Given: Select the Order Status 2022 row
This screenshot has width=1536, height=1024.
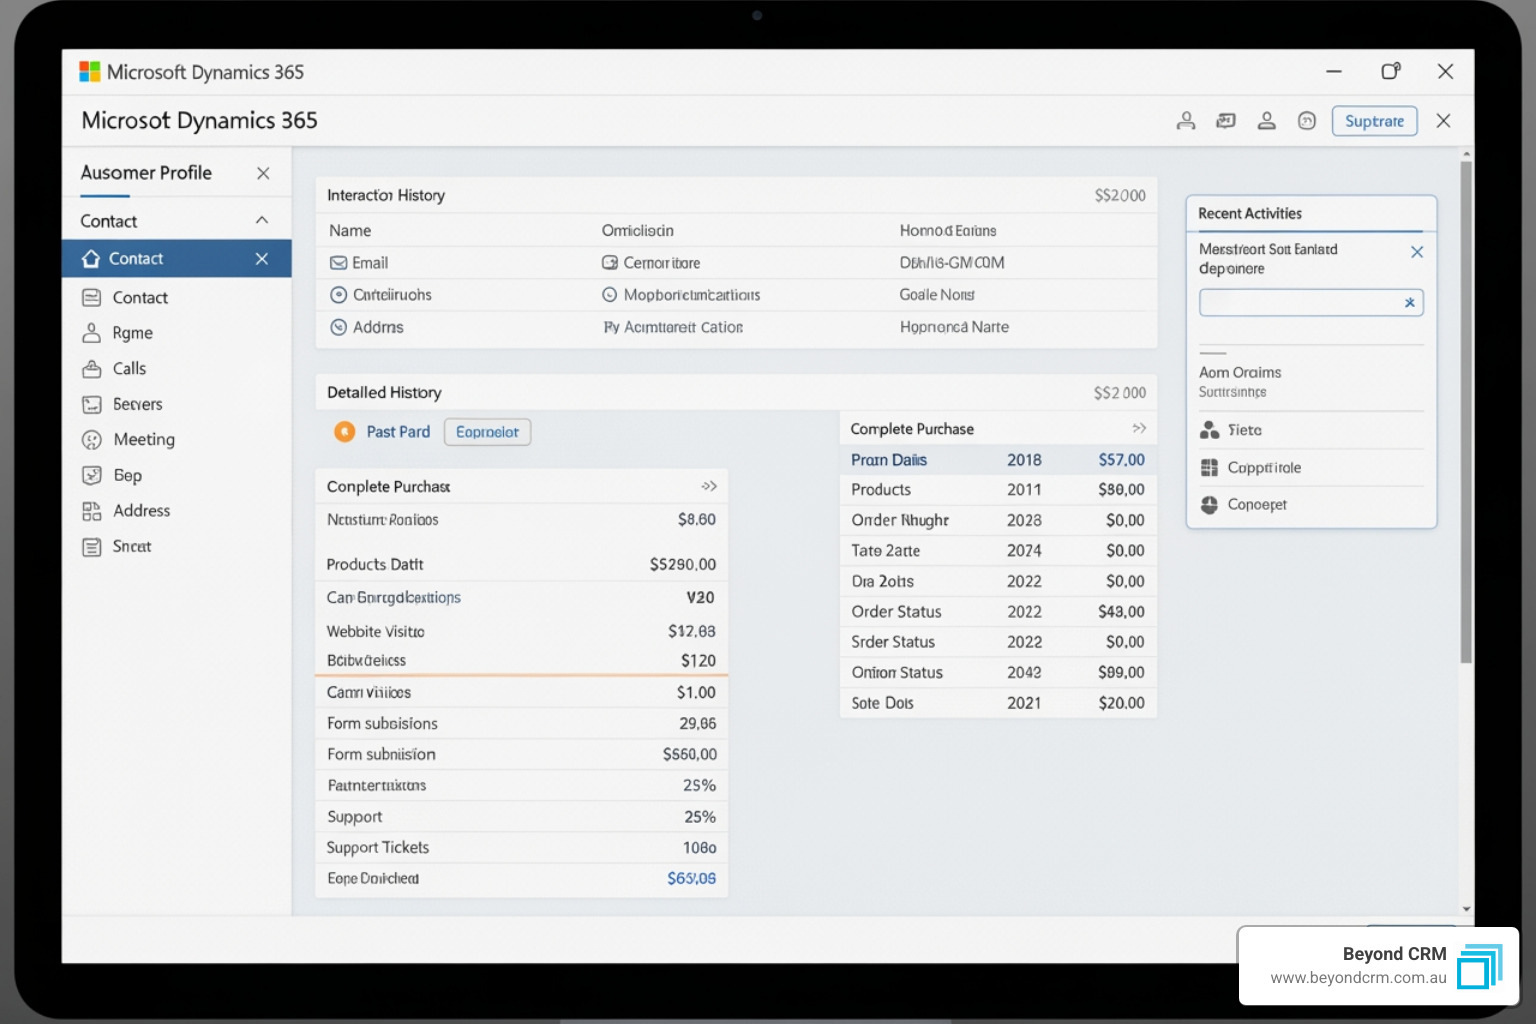Looking at the screenshot, I should (x=998, y=612).
